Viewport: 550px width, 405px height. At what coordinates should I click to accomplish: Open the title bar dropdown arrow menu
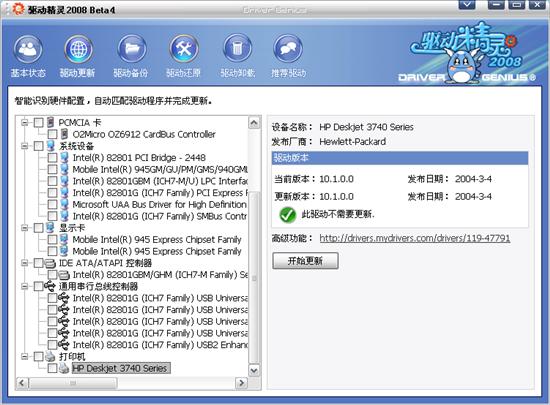pos(467,5)
